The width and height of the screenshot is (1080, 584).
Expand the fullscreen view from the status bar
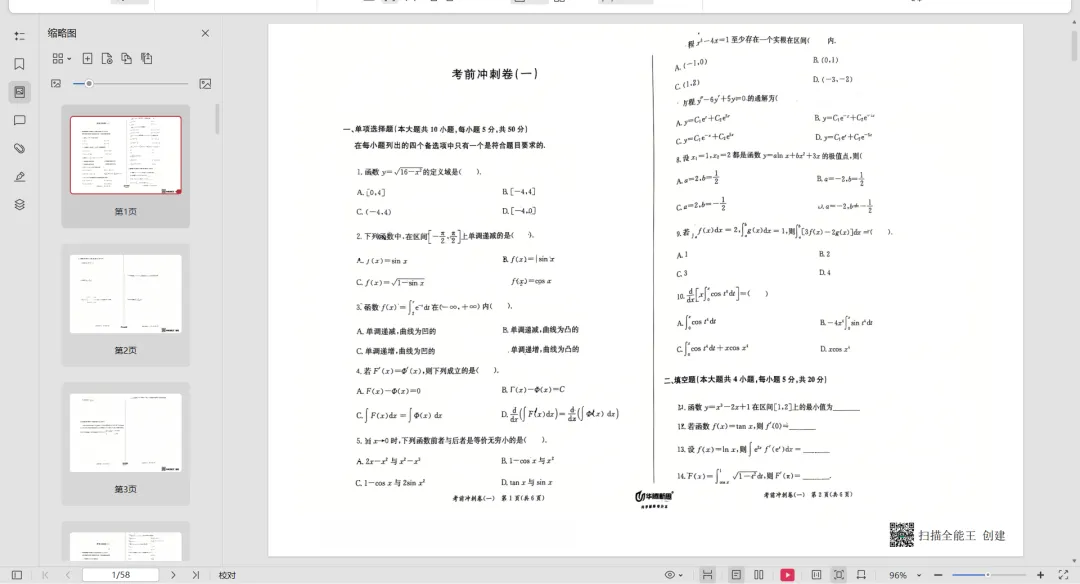(1063, 573)
